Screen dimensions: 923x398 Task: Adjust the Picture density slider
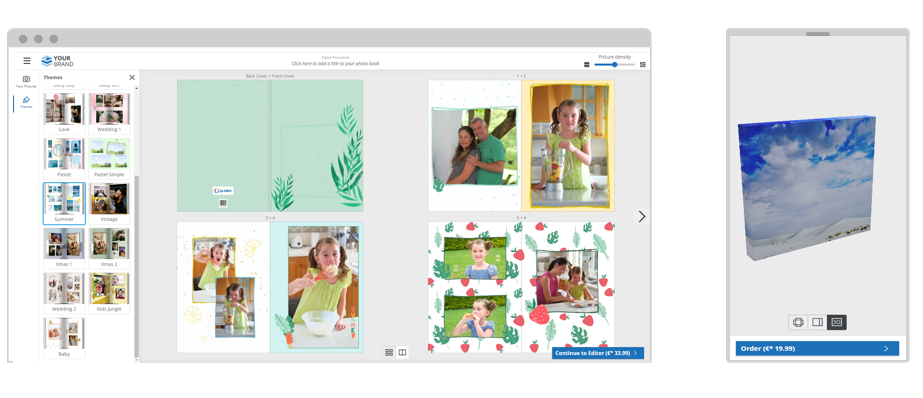tap(615, 65)
